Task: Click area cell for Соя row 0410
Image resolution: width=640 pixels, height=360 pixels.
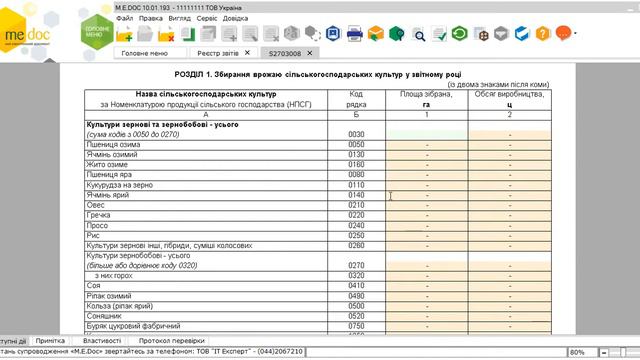Action: 427,286
